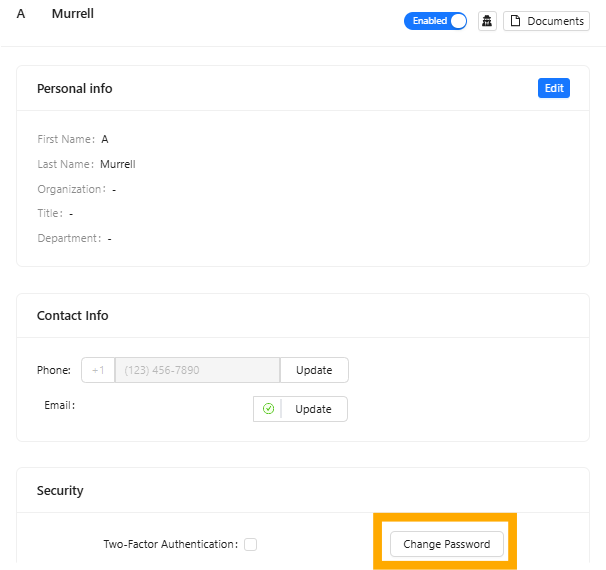Select the Personal info heading
Viewport: 606px width, 570px height.
(75, 88)
